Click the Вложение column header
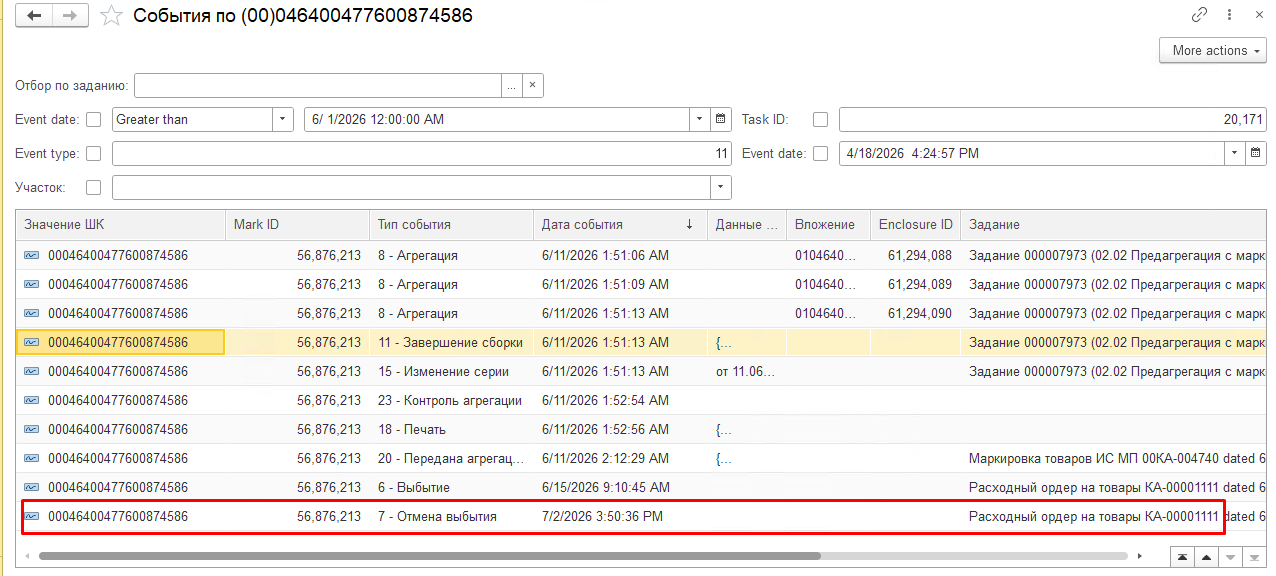The width and height of the screenshot is (1276, 576). point(828,225)
